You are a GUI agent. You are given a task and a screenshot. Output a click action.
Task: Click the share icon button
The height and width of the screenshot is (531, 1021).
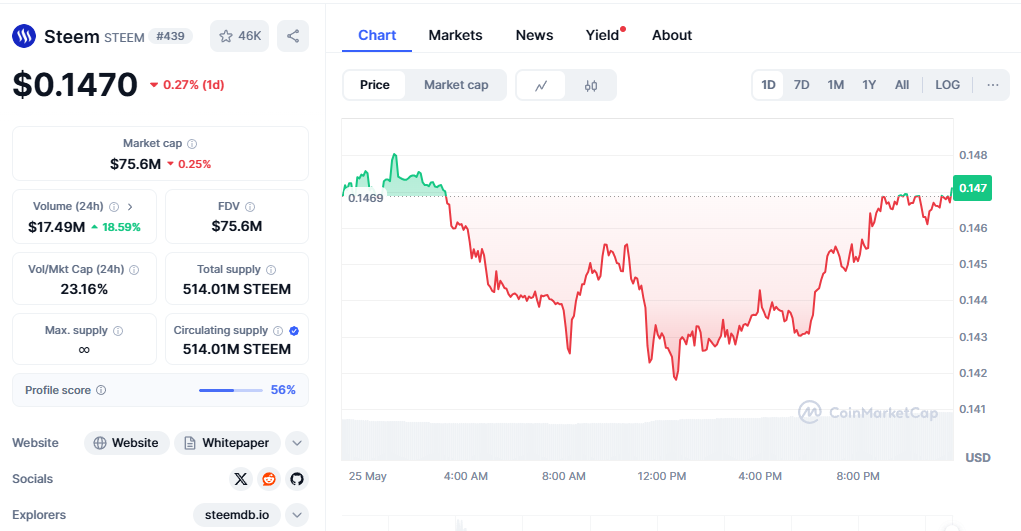[293, 36]
